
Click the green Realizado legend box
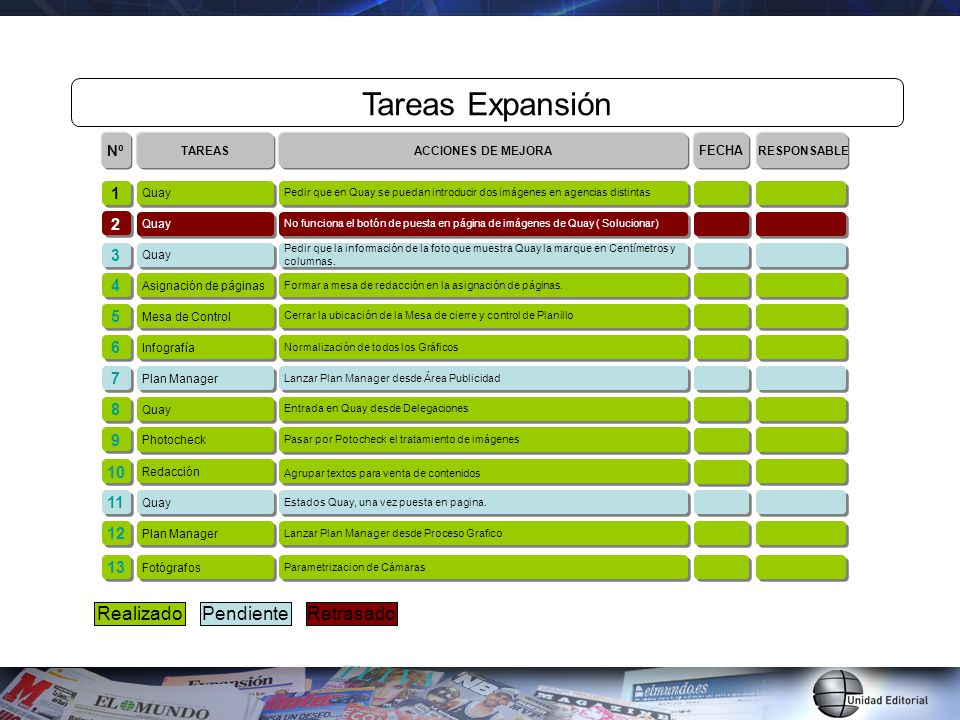point(140,613)
